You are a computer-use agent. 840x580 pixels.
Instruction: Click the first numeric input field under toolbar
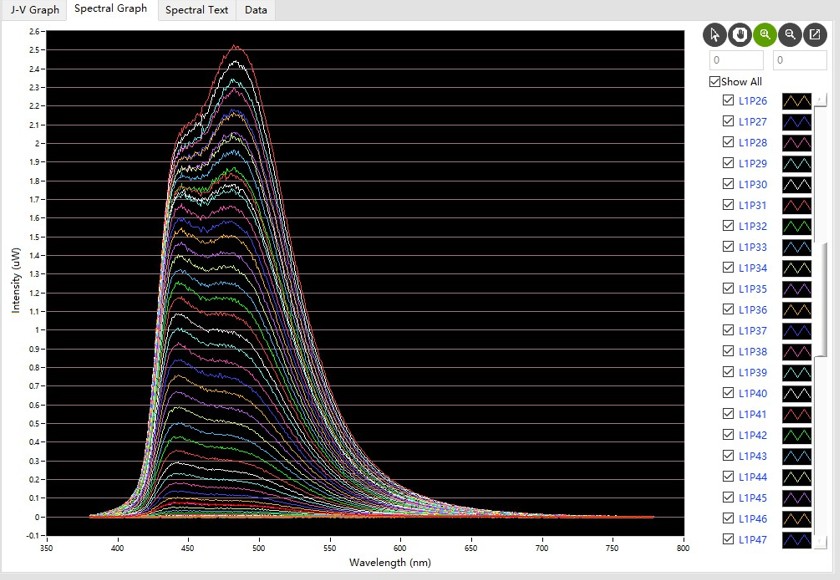click(737, 60)
